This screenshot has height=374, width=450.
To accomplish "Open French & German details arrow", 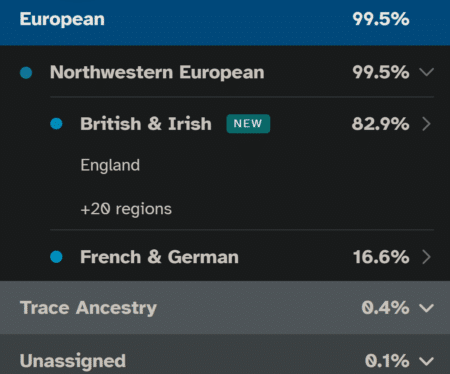I will click(427, 257).
